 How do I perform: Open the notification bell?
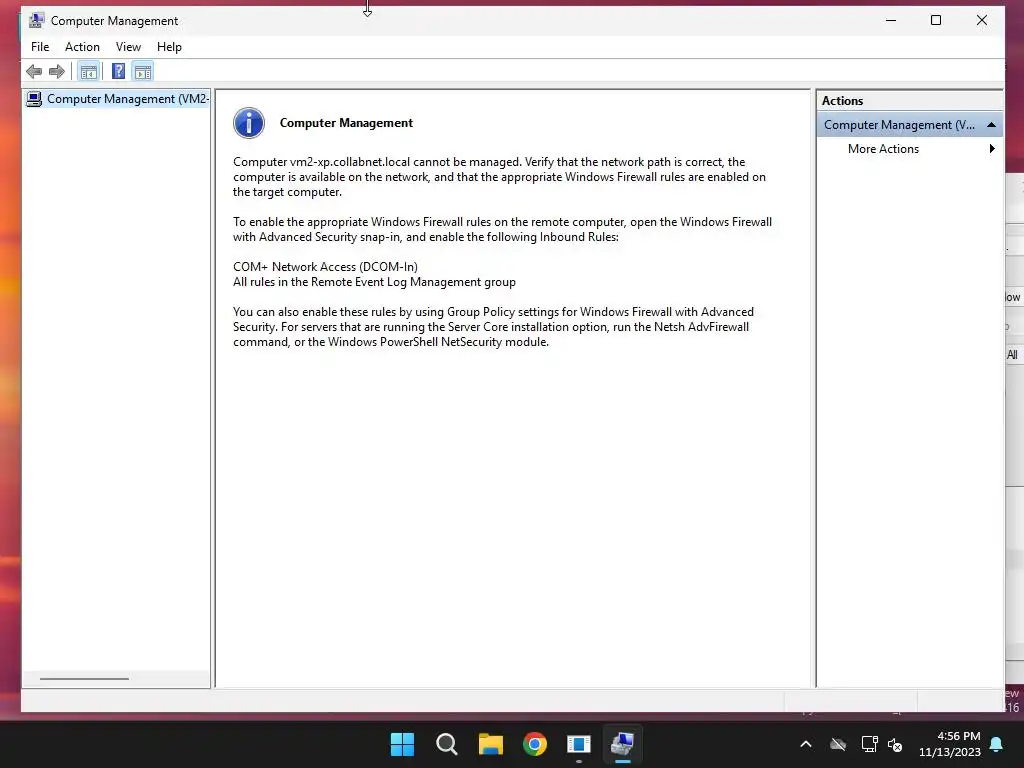(x=997, y=744)
